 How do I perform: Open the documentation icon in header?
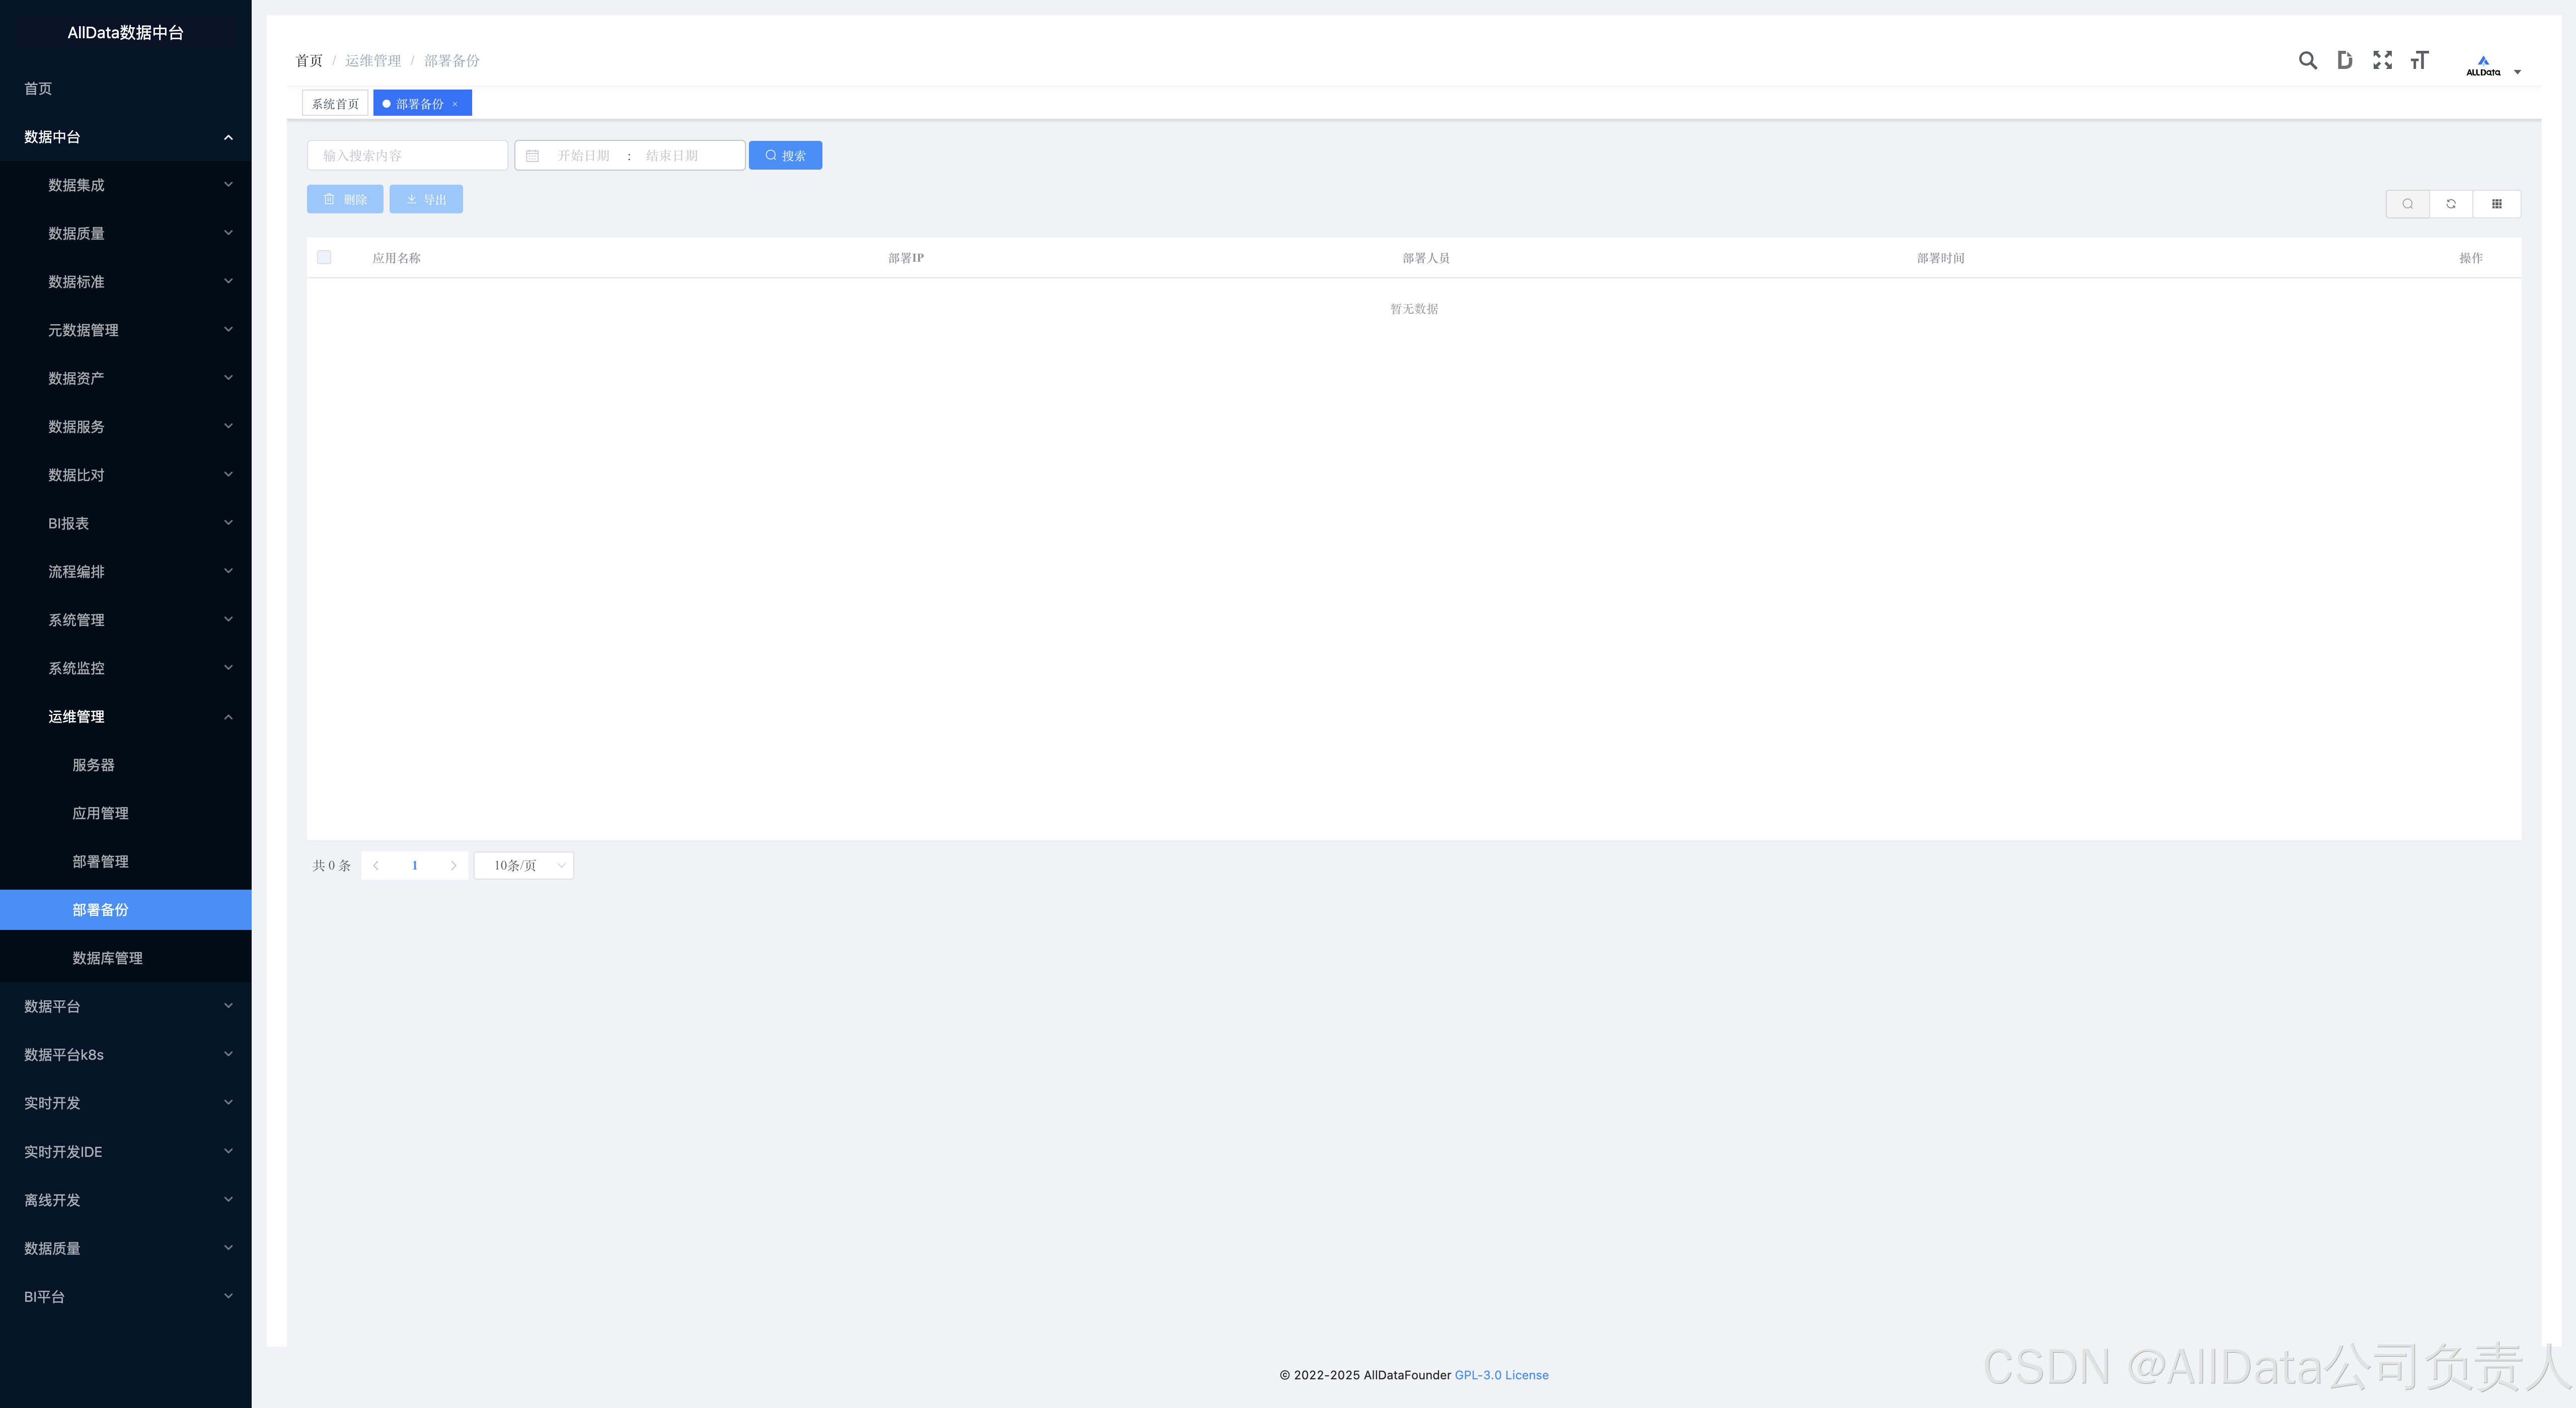(x=2344, y=60)
